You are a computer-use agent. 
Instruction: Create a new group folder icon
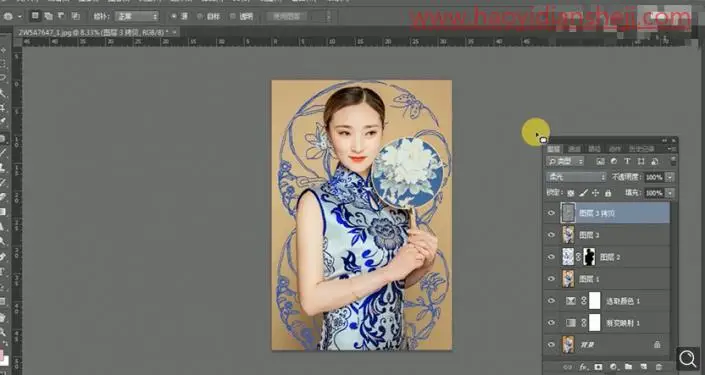click(x=629, y=367)
